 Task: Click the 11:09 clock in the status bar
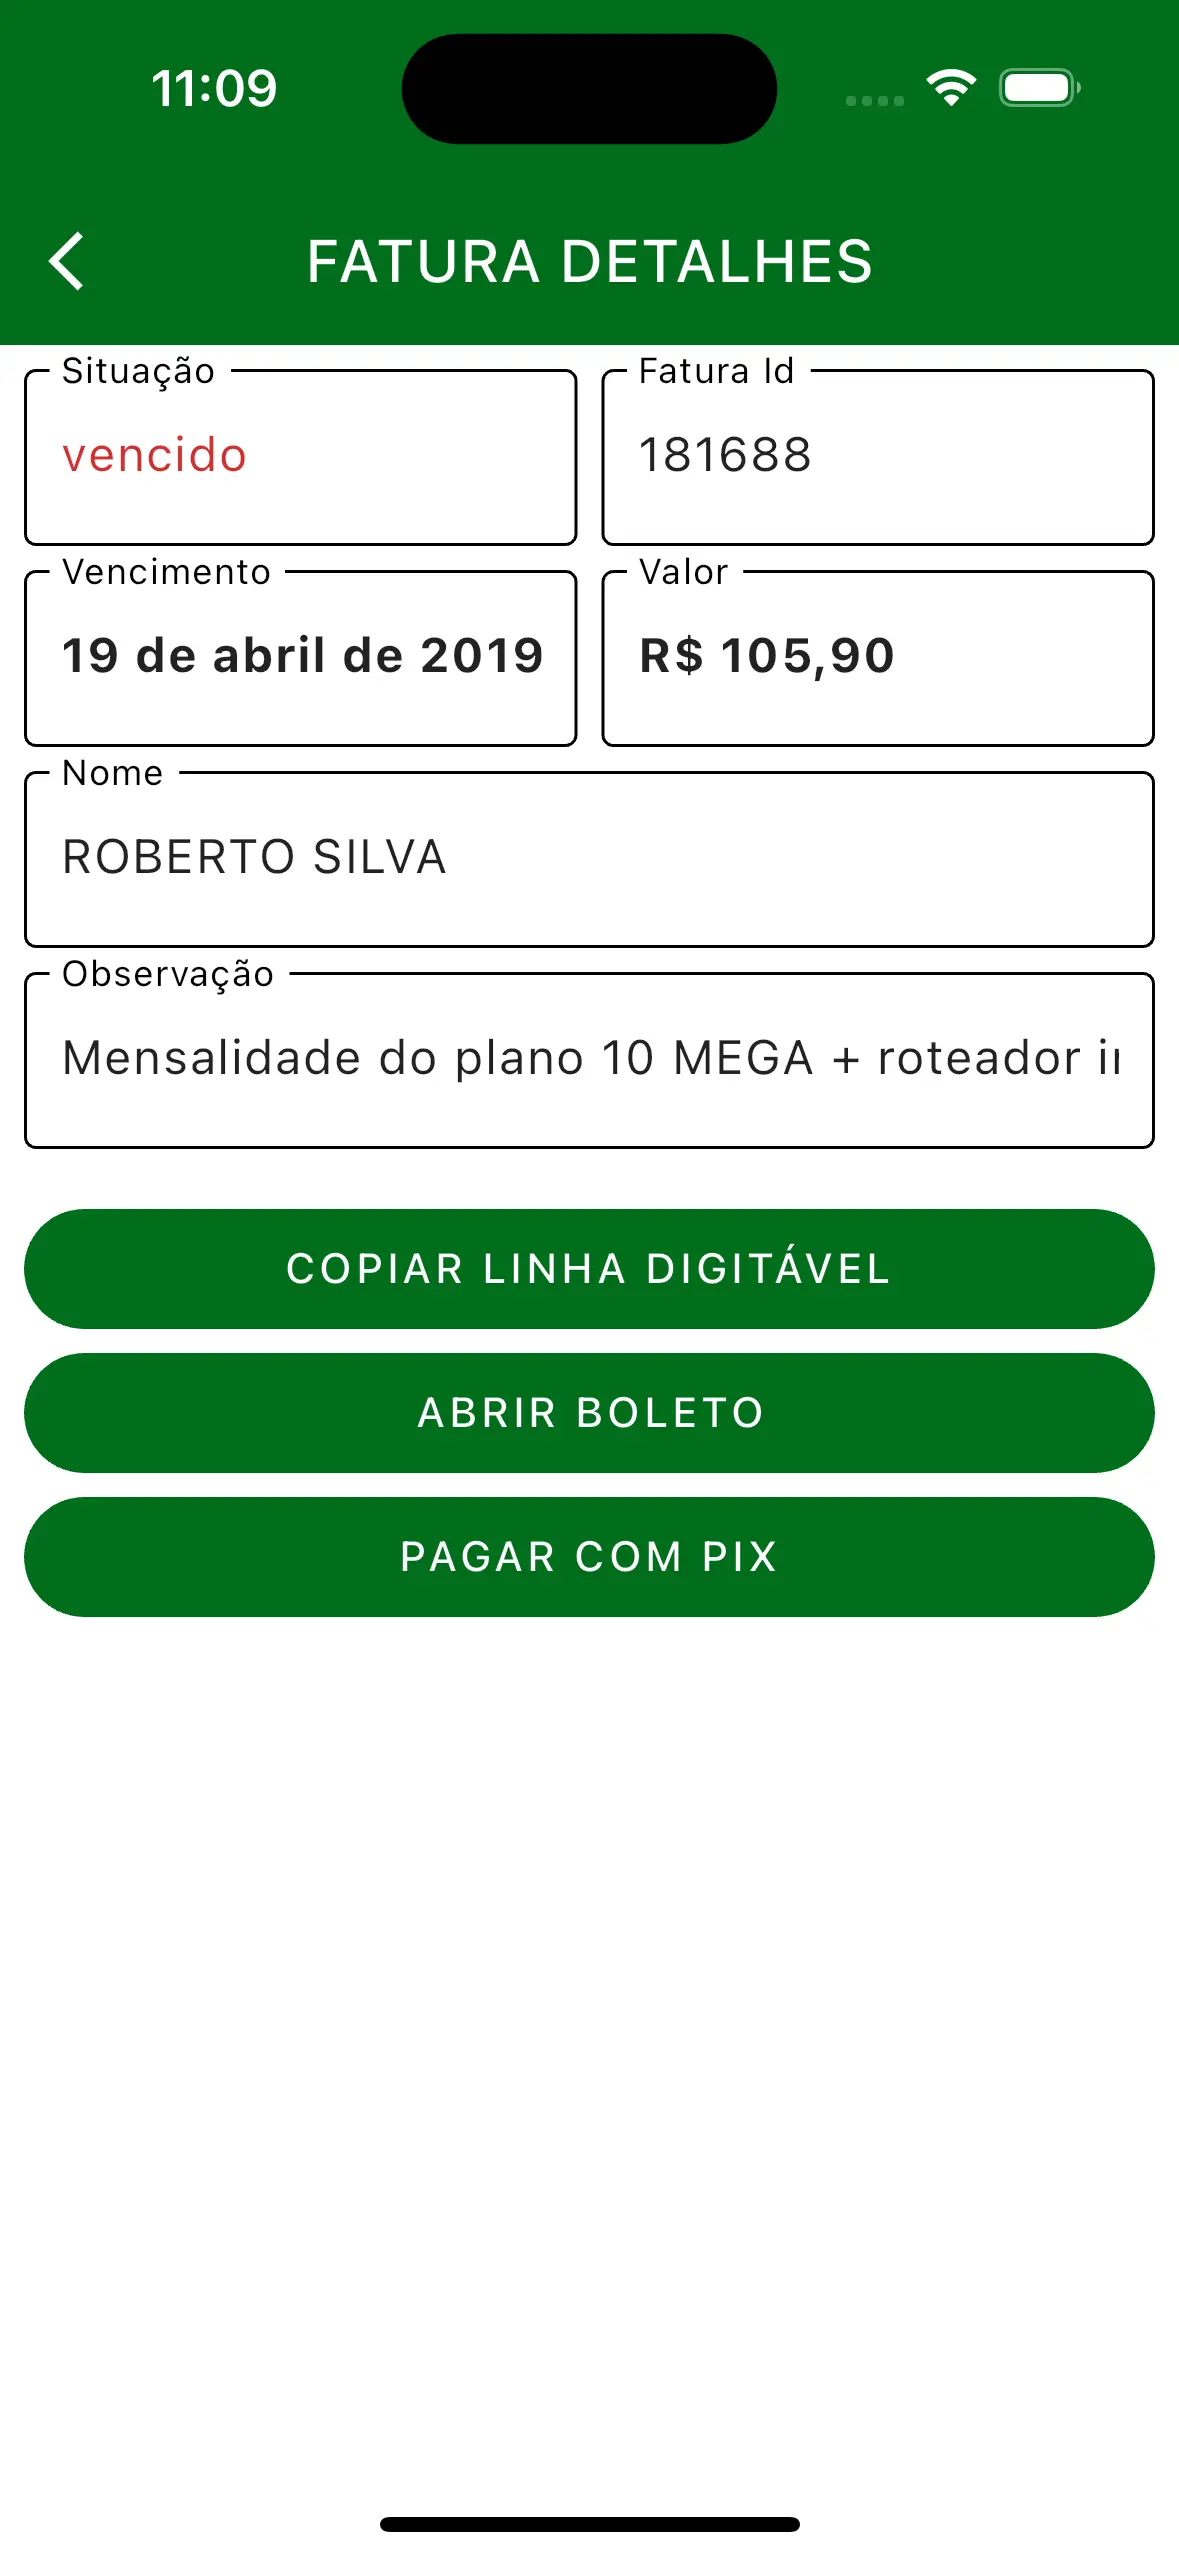click(214, 88)
